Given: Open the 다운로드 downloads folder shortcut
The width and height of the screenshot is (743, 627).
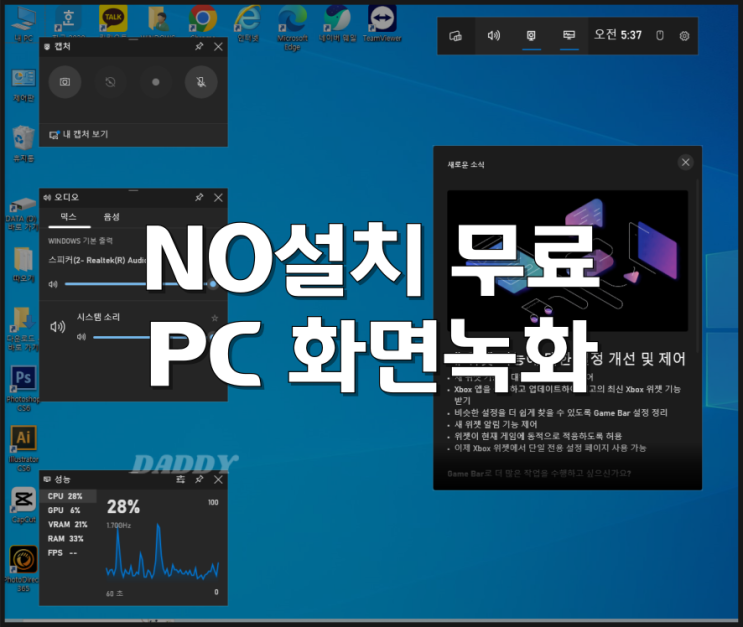Looking at the screenshot, I should [x=22, y=328].
